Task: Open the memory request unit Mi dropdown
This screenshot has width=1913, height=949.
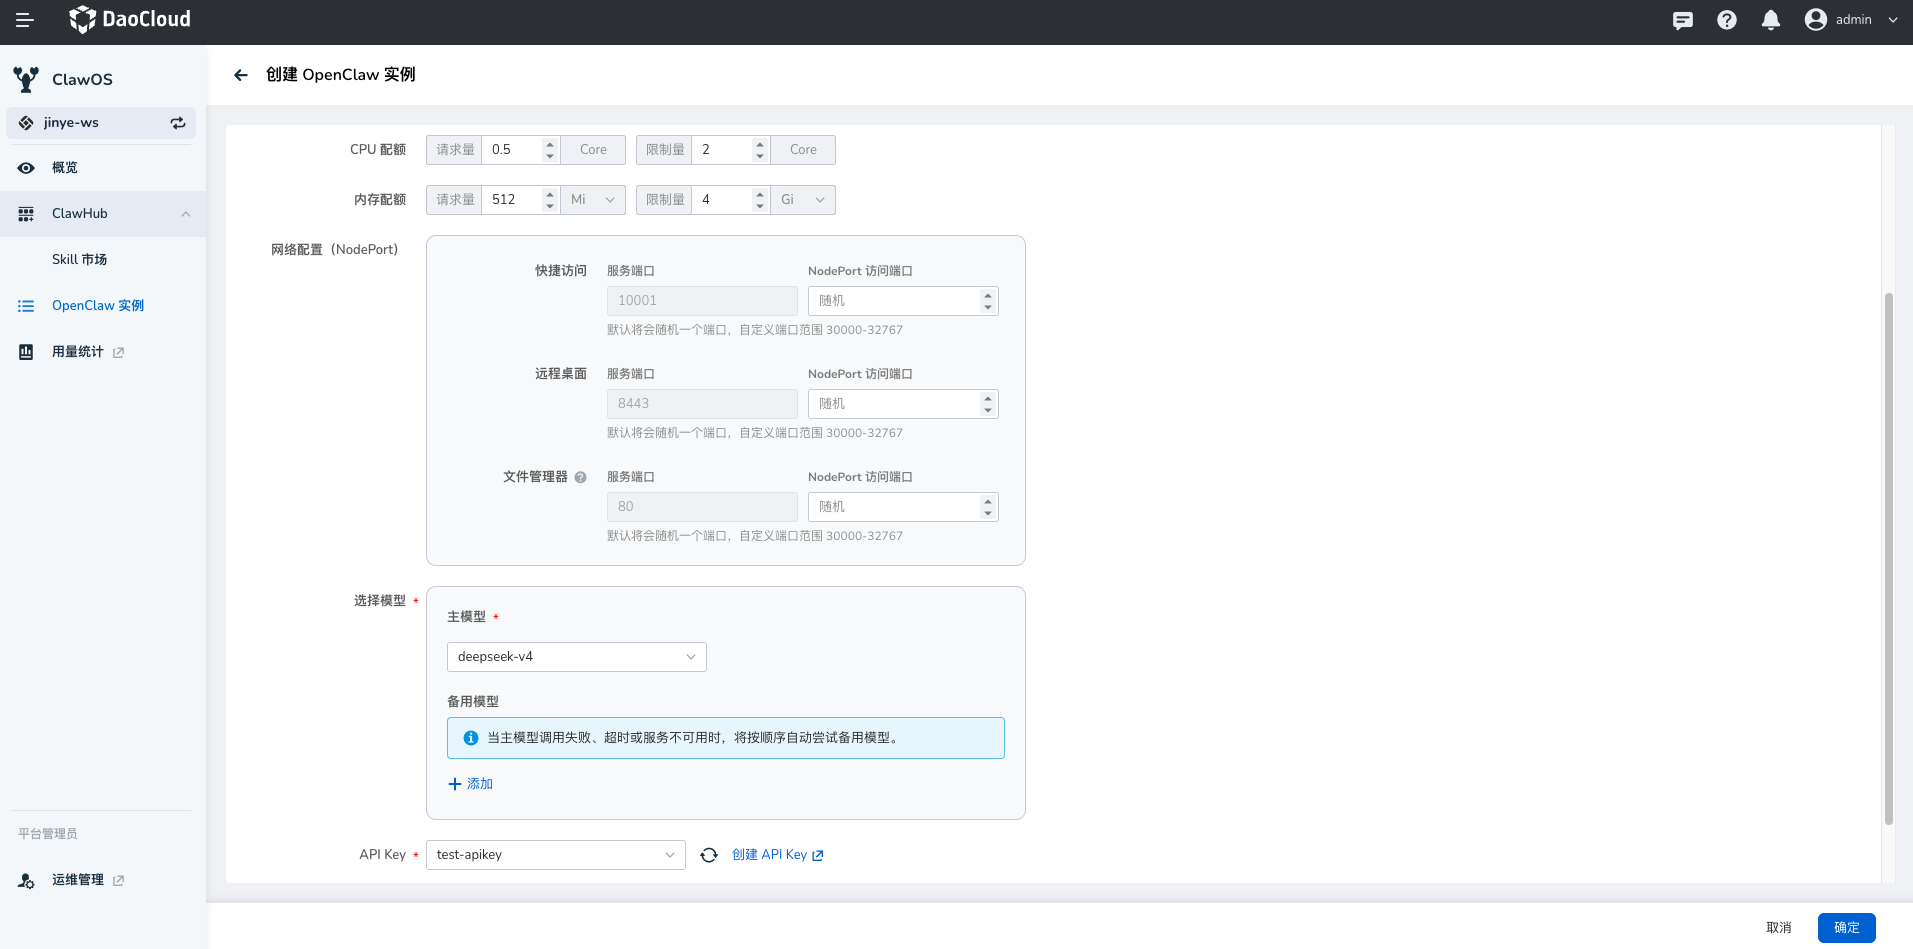Action: point(593,200)
